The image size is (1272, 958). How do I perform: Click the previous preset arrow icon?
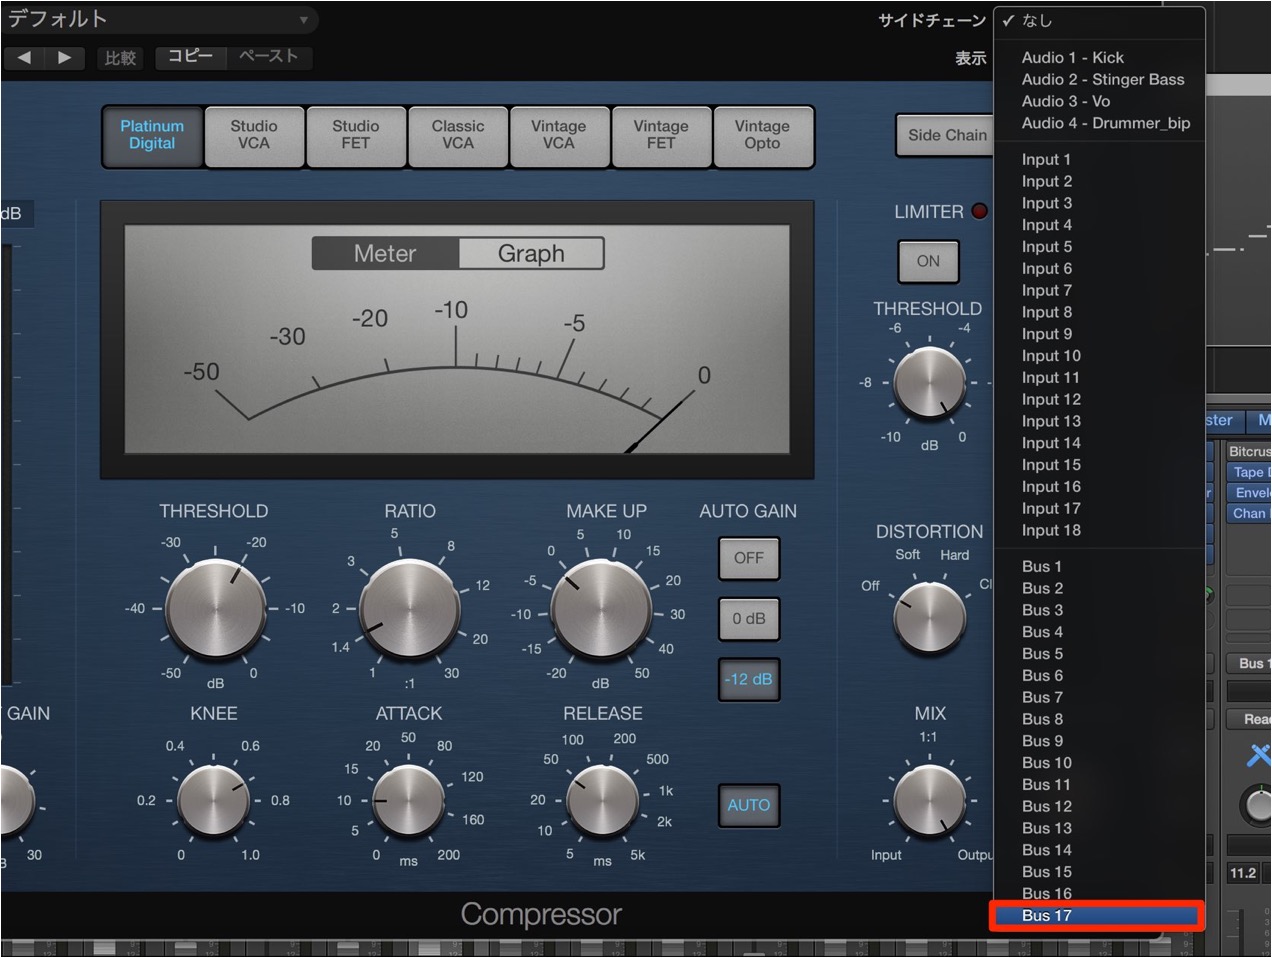[x=24, y=57]
